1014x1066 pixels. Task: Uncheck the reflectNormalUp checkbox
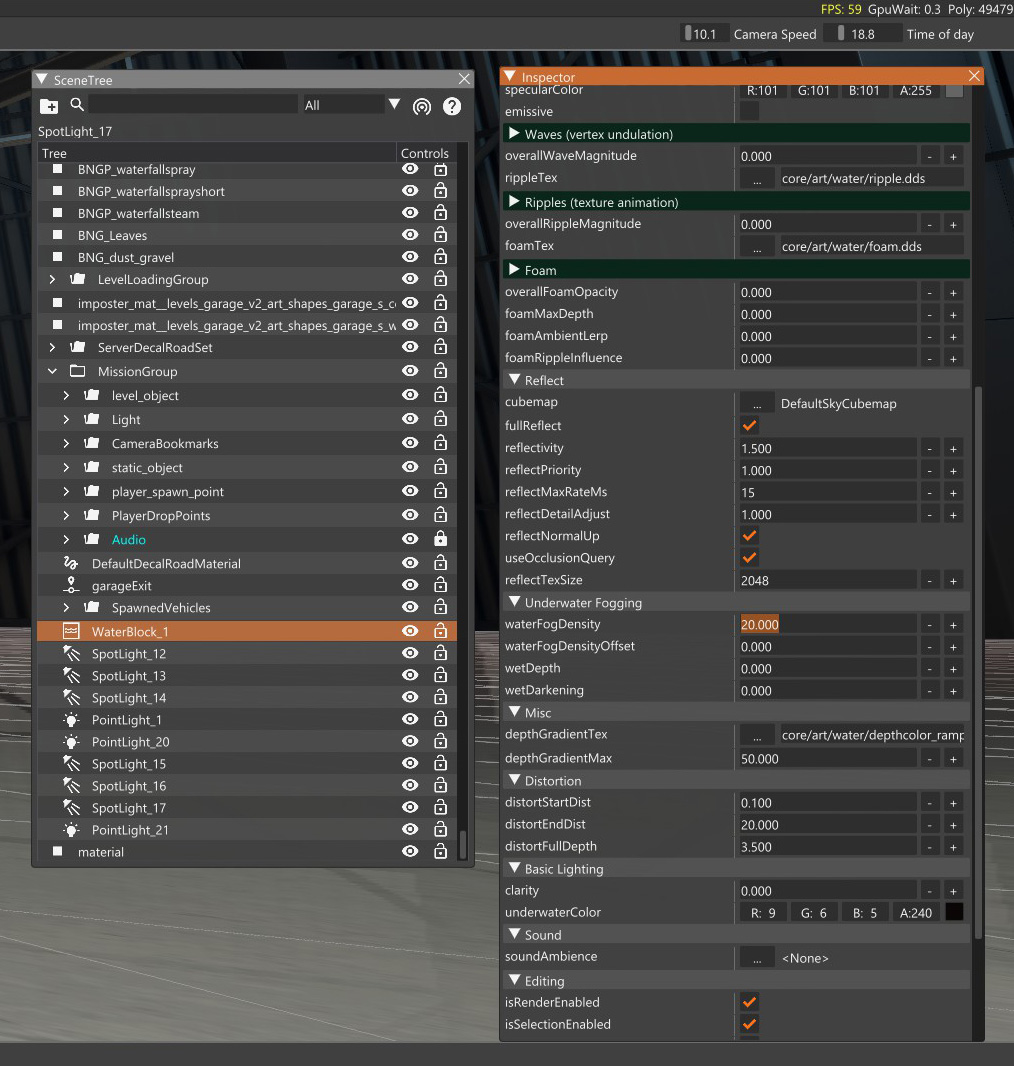point(750,536)
